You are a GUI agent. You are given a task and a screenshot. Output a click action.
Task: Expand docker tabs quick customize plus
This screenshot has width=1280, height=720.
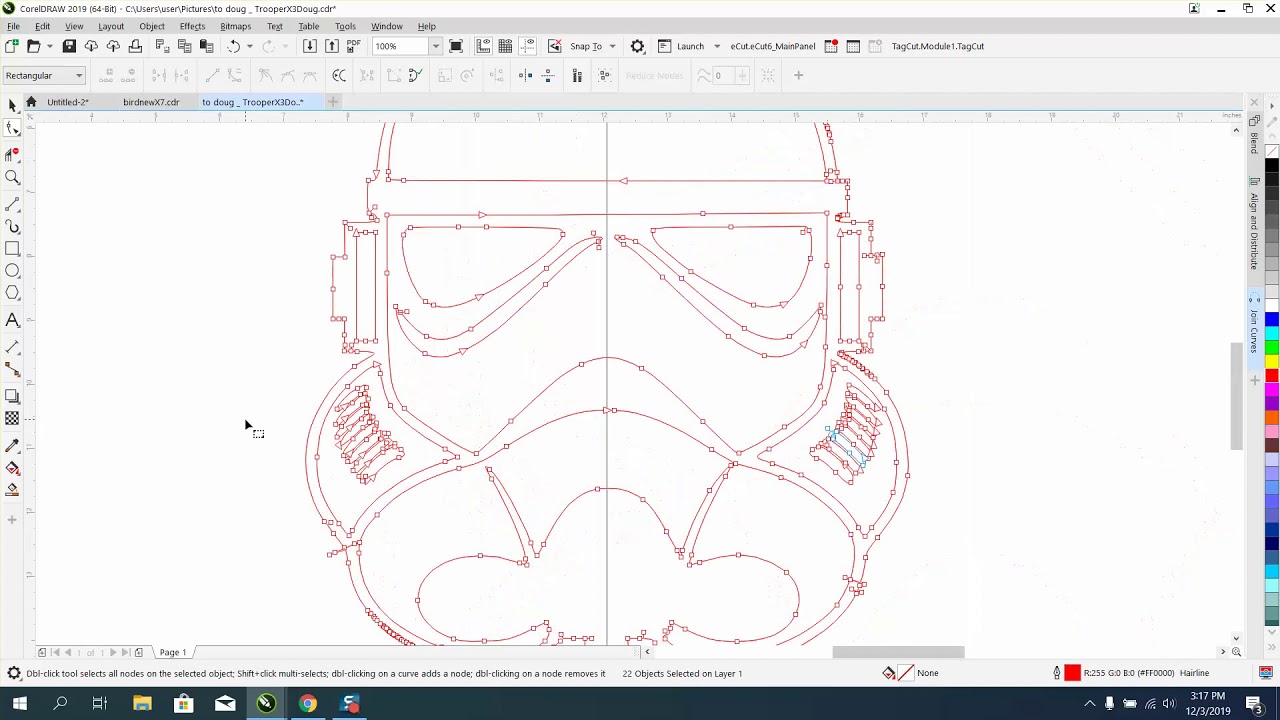coord(1254,380)
